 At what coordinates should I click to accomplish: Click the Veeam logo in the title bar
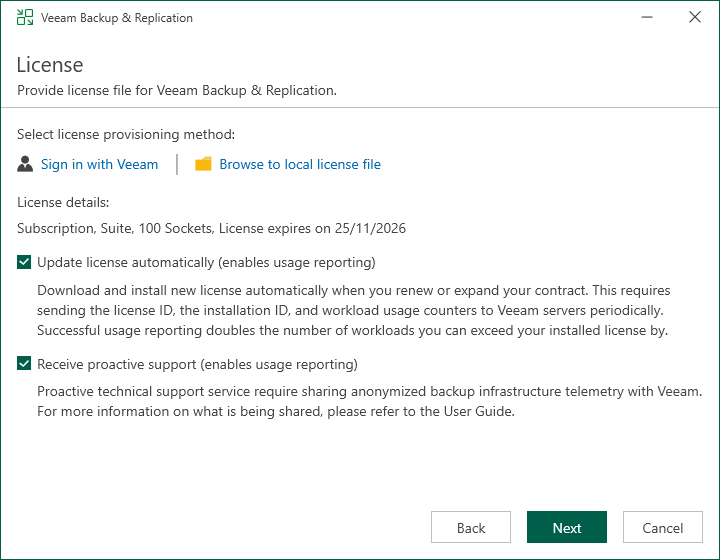pyautogui.click(x=25, y=18)
